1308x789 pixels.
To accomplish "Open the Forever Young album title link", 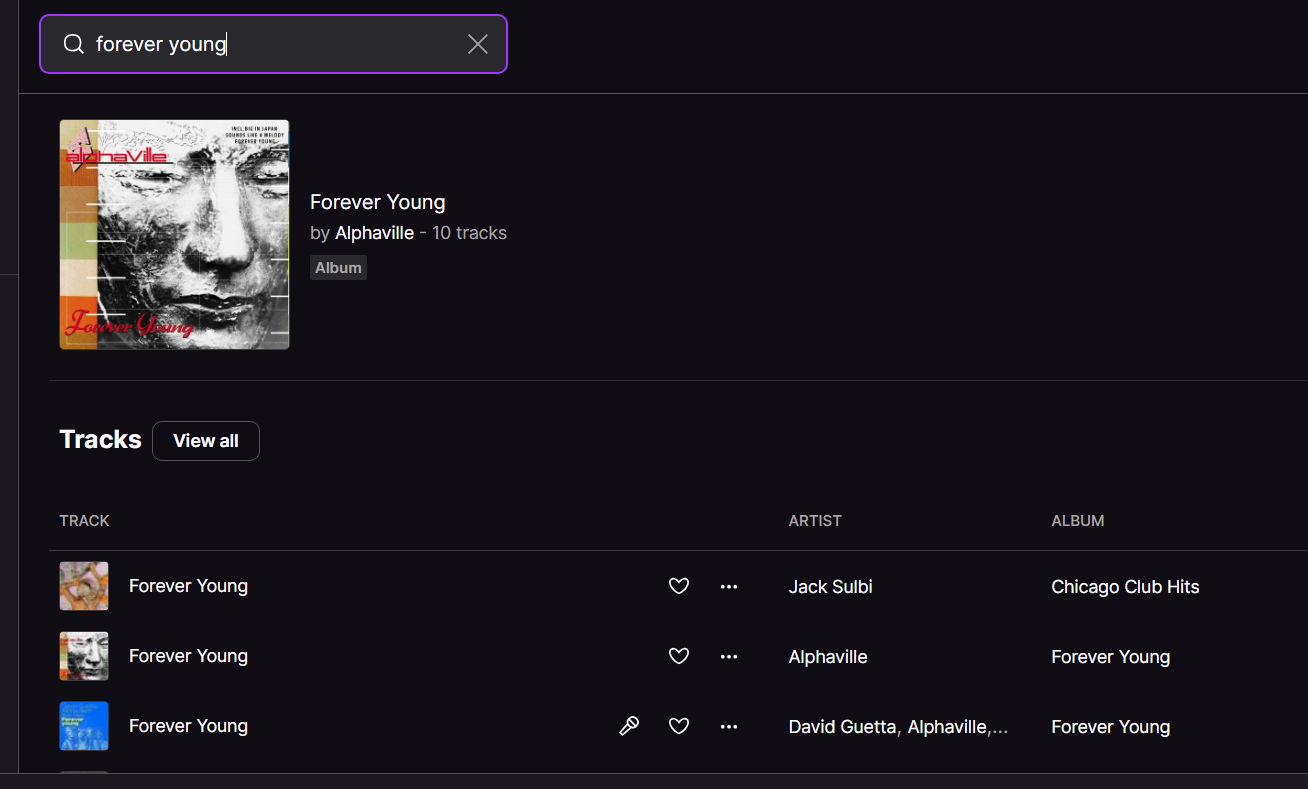I will point(377,202).
